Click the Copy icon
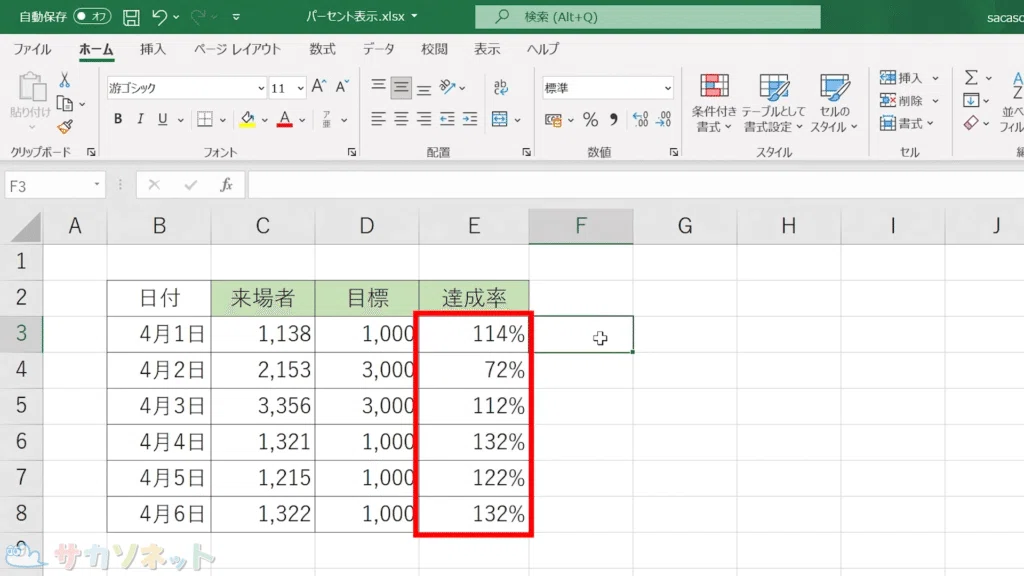1024x576 pixels. click(65, 103)
